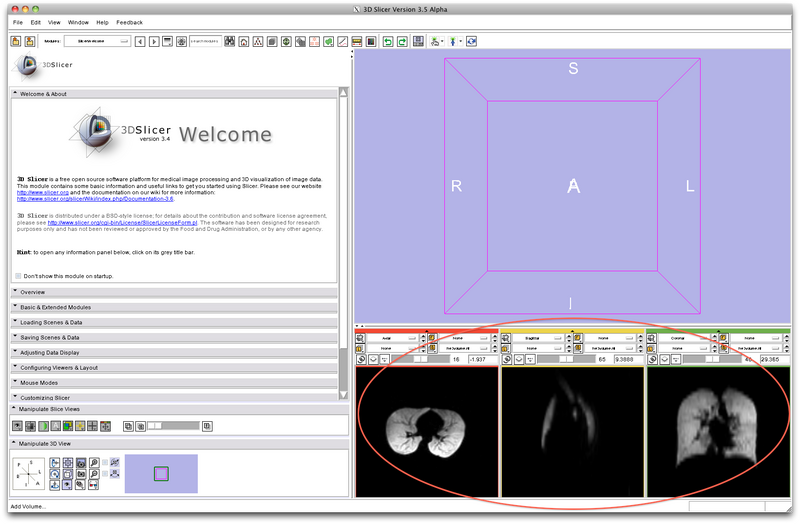
Task: Collapse the Manipulate 3D View panel
Action: [179, 444]
